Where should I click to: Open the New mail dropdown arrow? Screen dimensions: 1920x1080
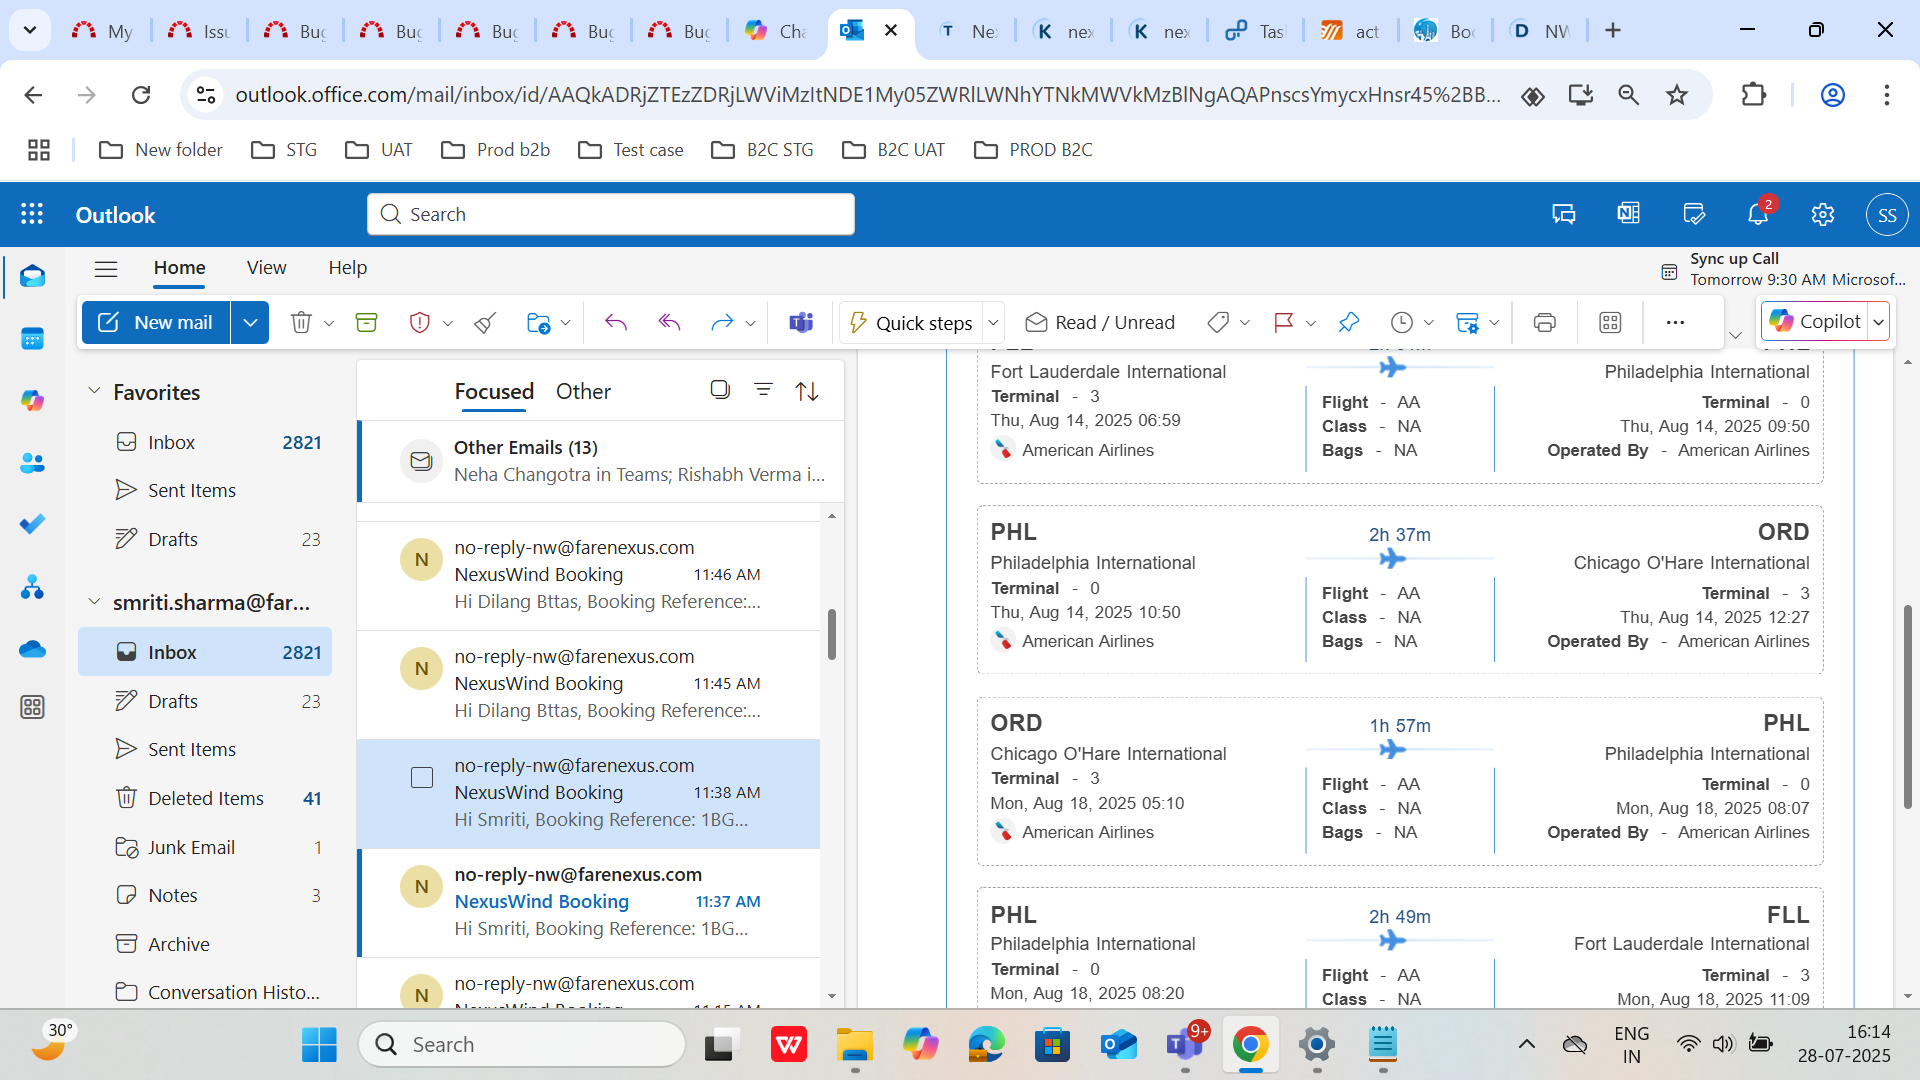pos(250,322)
